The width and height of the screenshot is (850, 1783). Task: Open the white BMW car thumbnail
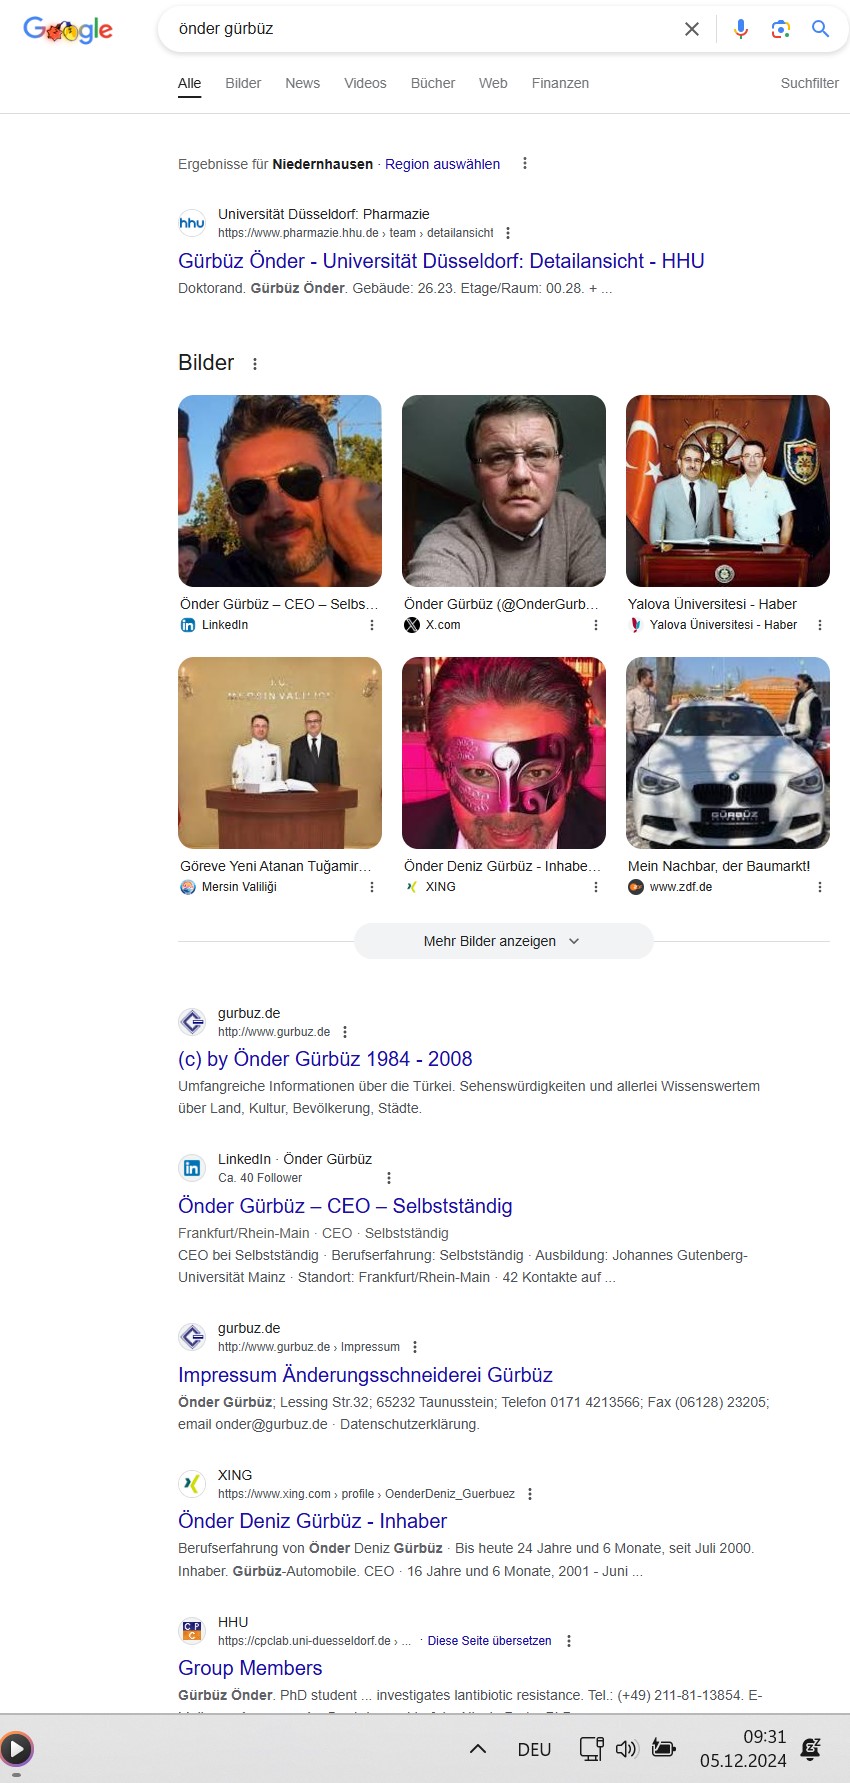point(728,753)
